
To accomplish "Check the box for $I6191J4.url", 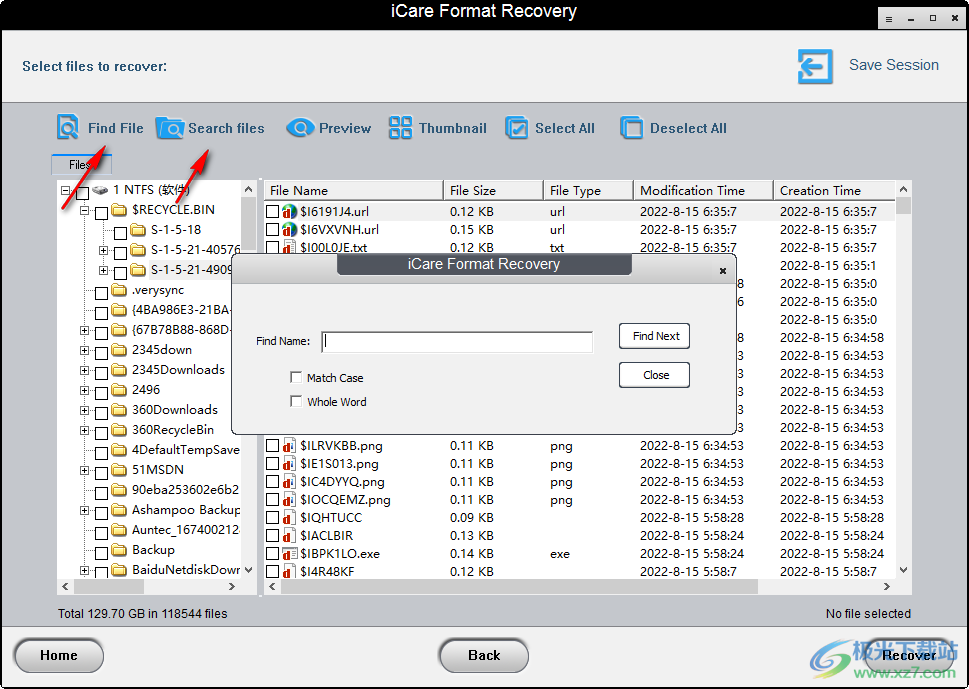I will pyautogui.click(x=273, y=212).
